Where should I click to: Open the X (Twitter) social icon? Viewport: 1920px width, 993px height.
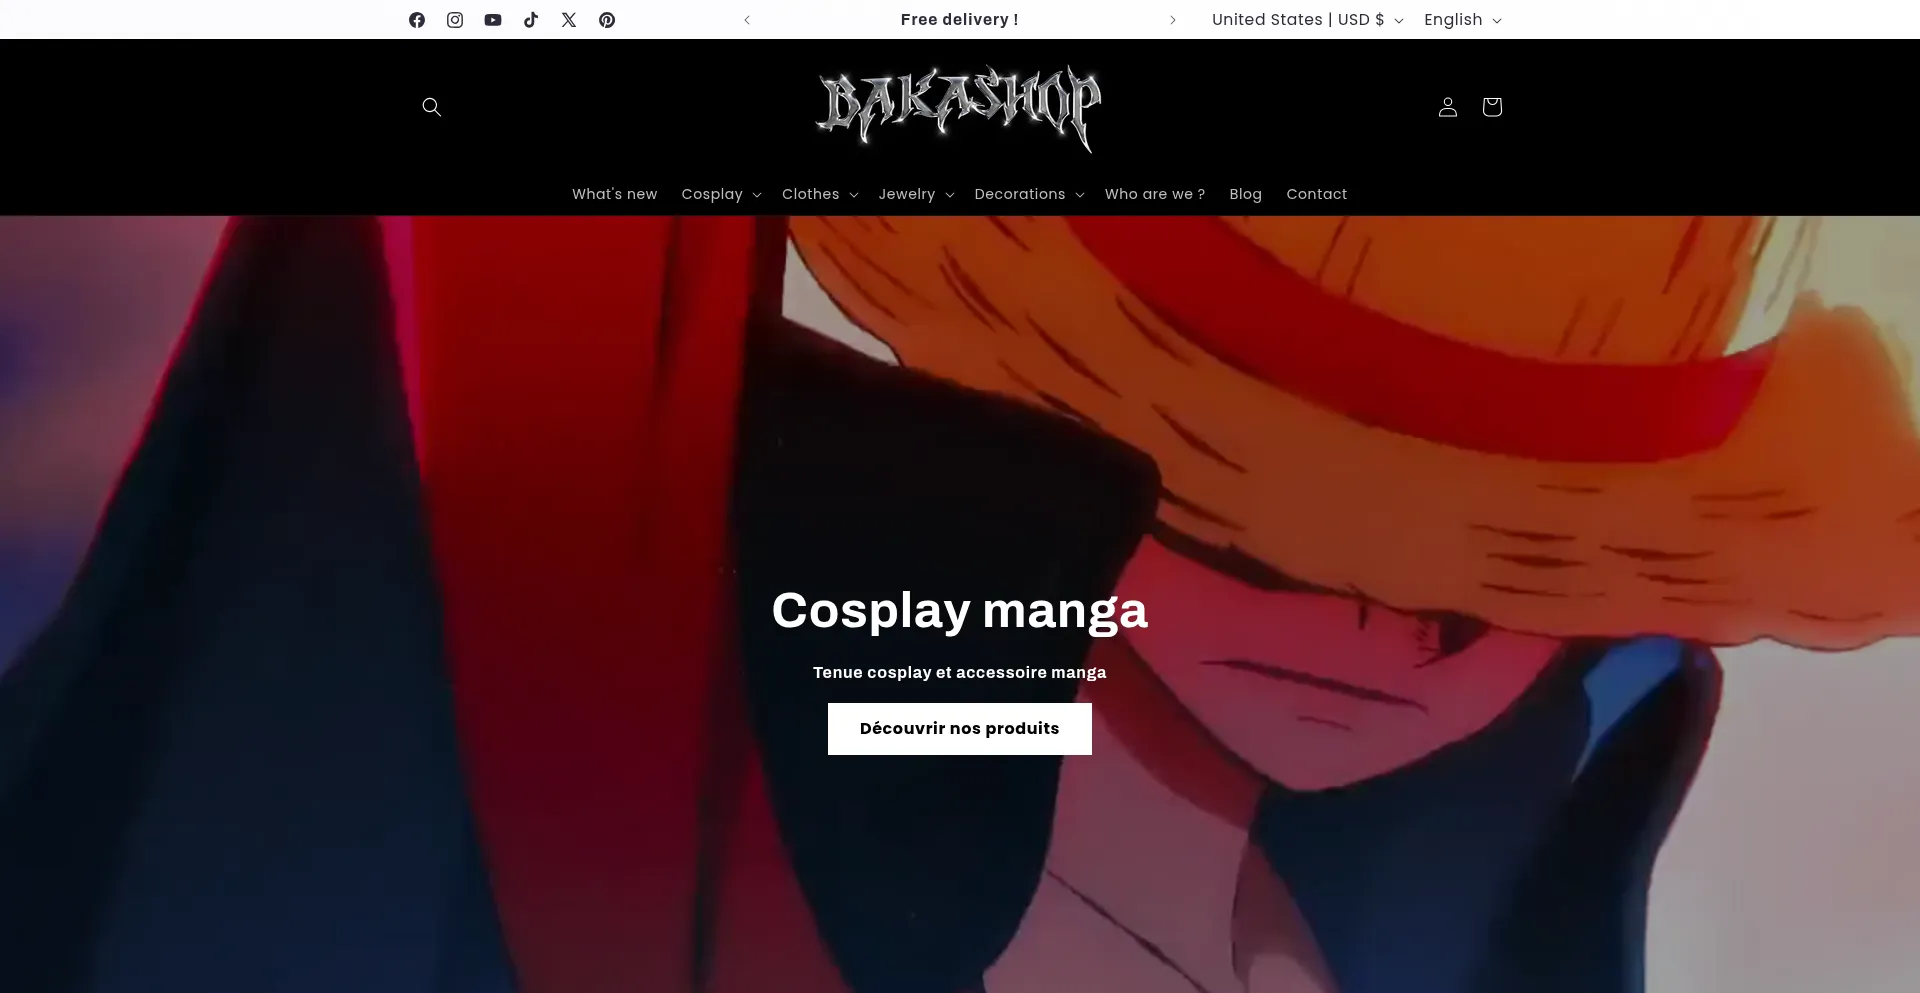pos(568,19)
